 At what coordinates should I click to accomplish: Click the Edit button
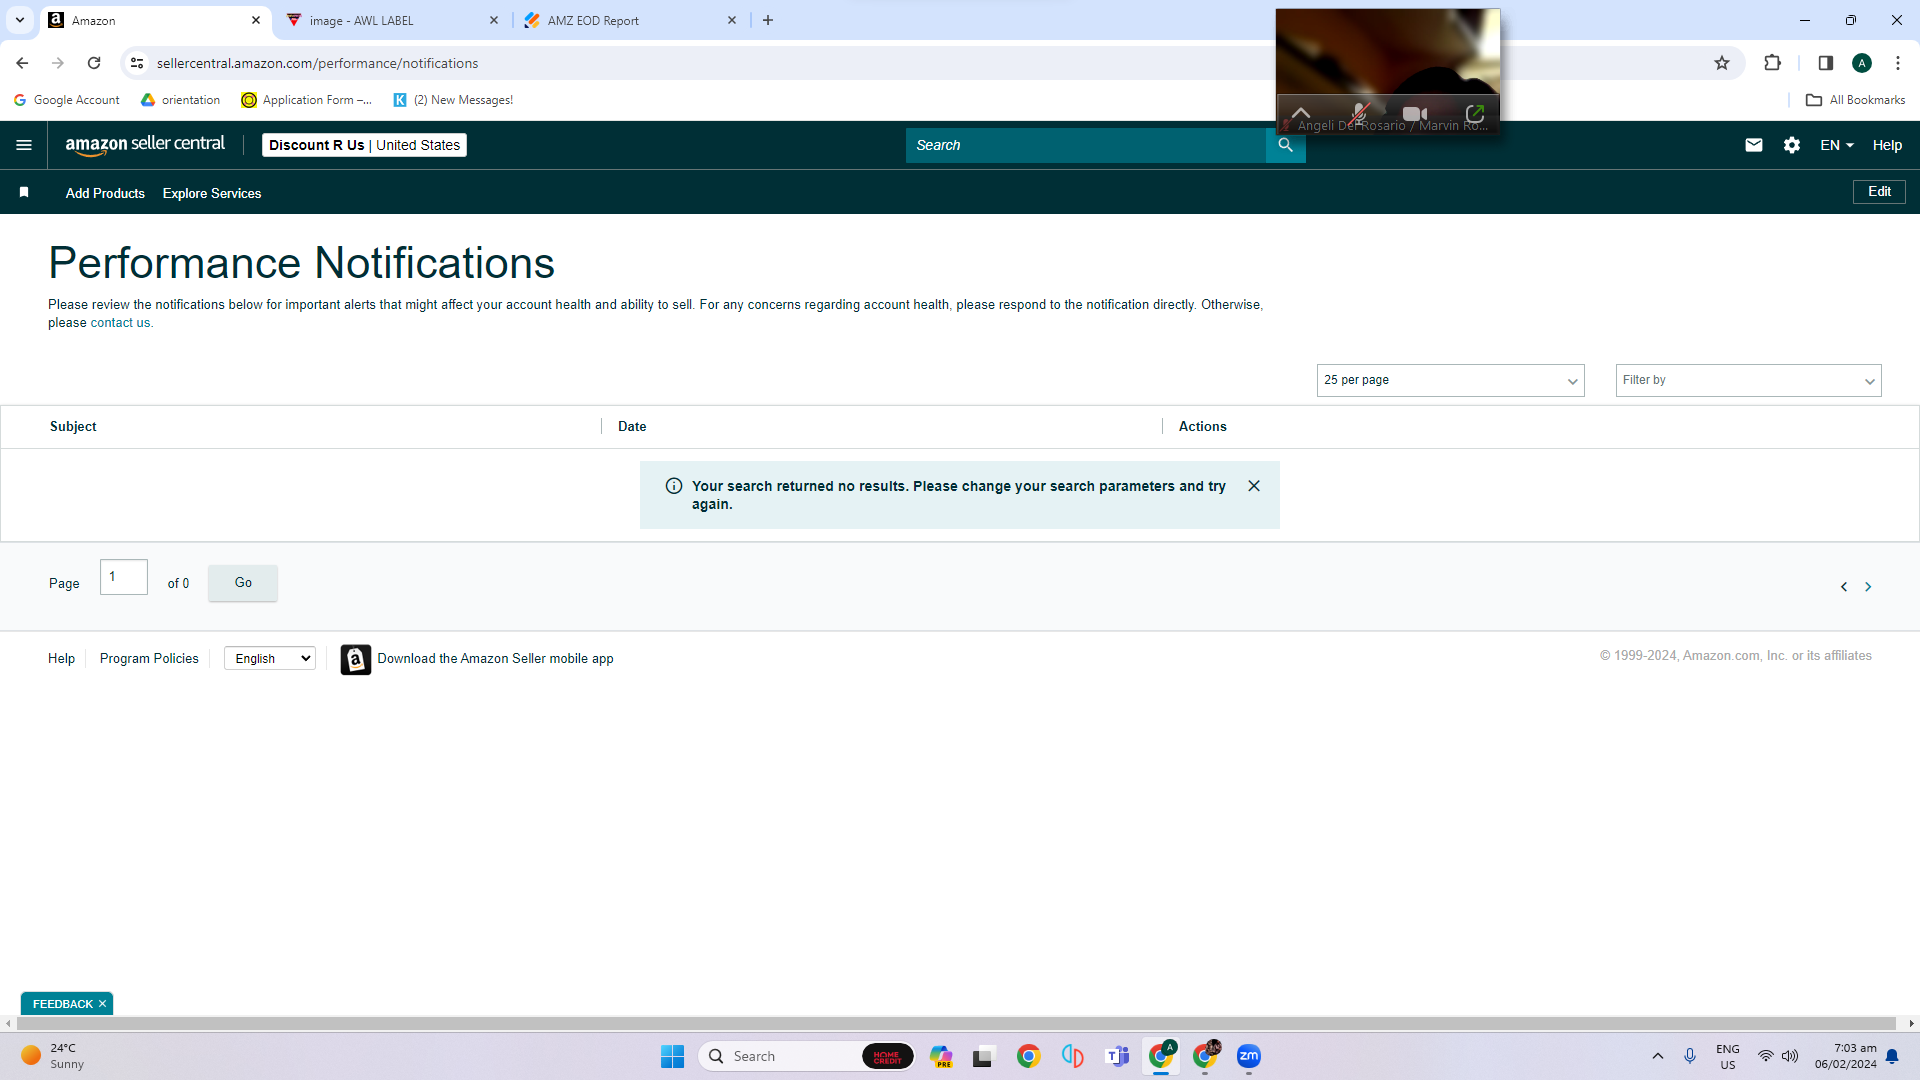pos(1879,191)
